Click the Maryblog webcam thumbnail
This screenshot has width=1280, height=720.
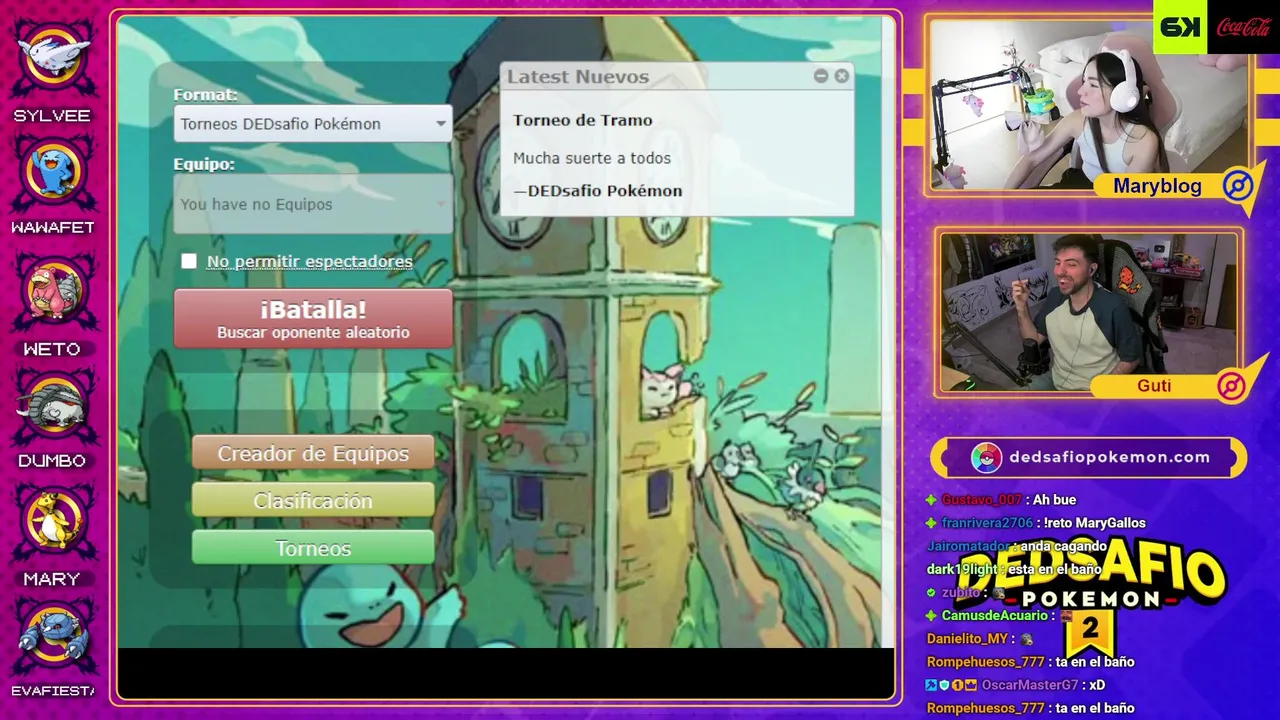[1090, 104]
